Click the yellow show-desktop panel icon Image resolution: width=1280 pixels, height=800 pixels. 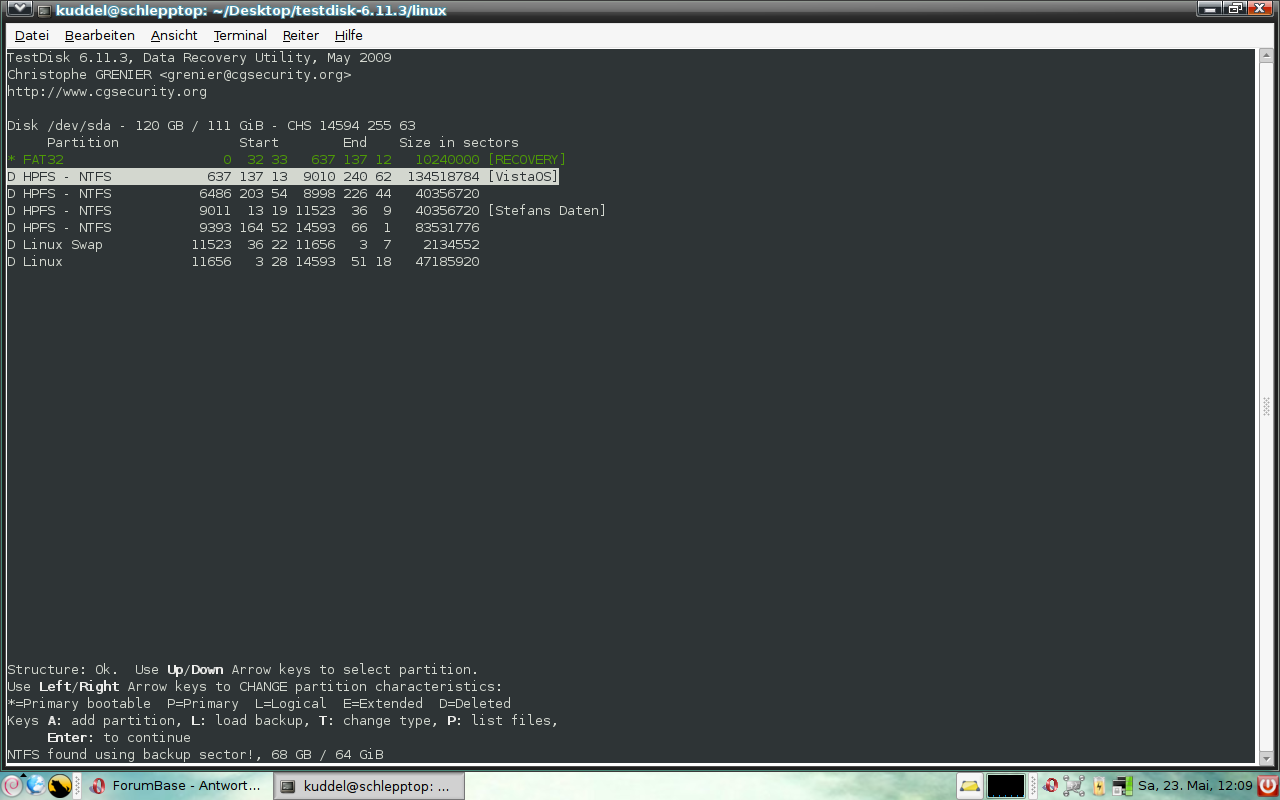969,786
